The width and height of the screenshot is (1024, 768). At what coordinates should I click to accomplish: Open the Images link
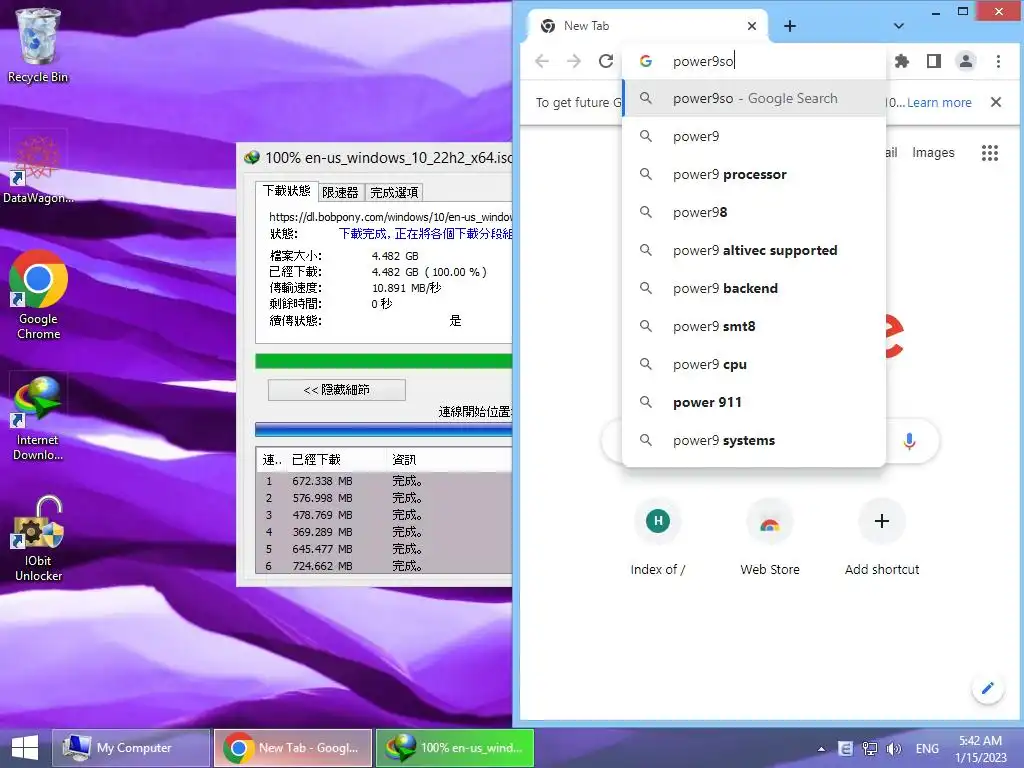(933, 153)
